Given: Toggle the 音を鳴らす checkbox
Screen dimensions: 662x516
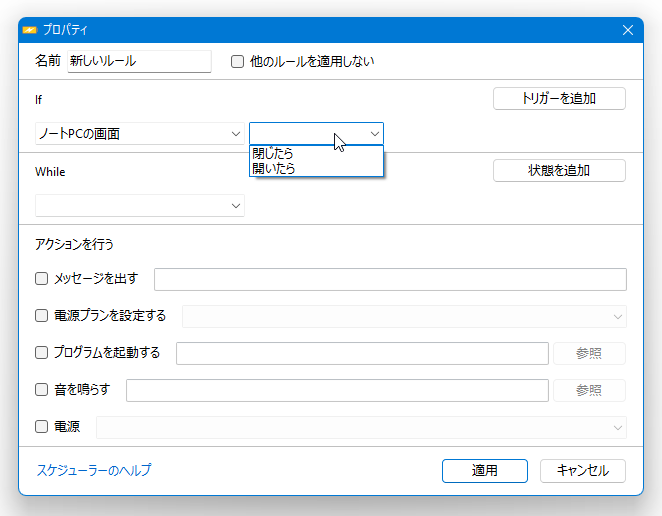Looking at the screenshot, I should pos(41,389).
